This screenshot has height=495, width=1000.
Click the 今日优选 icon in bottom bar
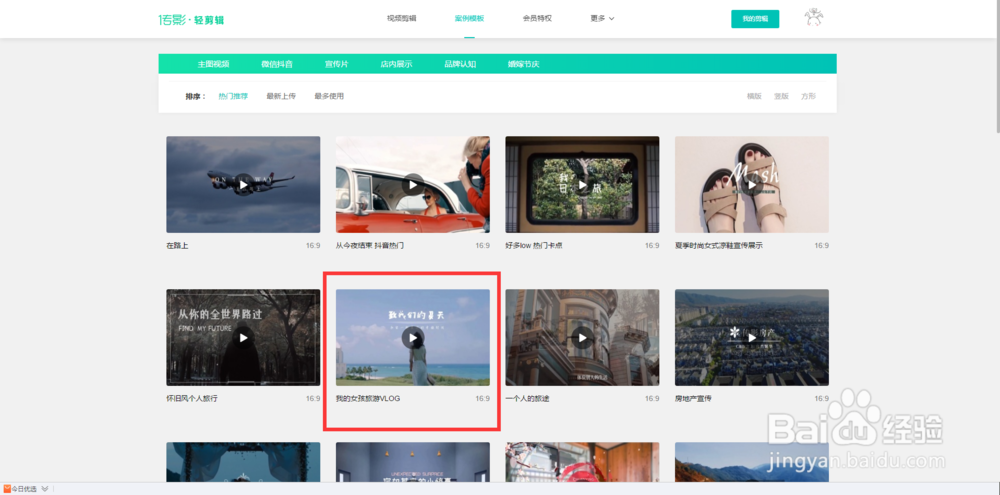[7, 489]
